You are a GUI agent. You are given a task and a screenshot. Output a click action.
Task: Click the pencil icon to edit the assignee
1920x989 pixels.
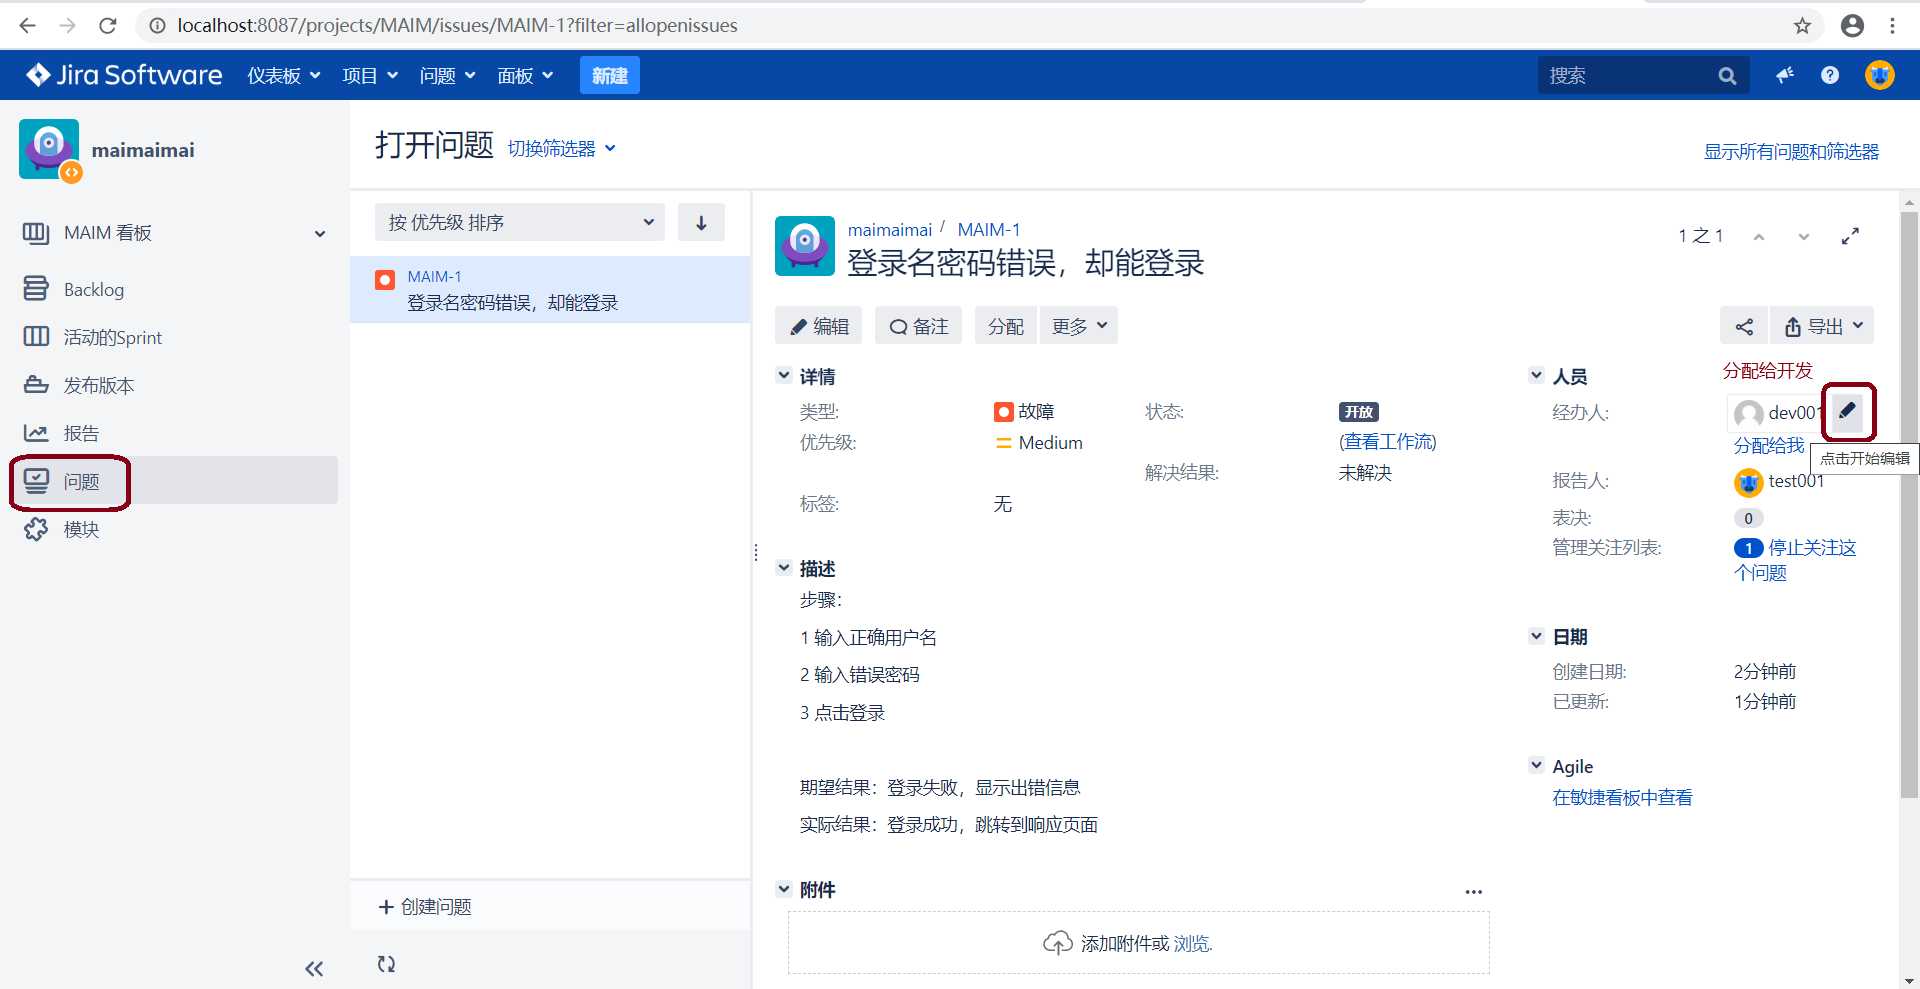1847,411
